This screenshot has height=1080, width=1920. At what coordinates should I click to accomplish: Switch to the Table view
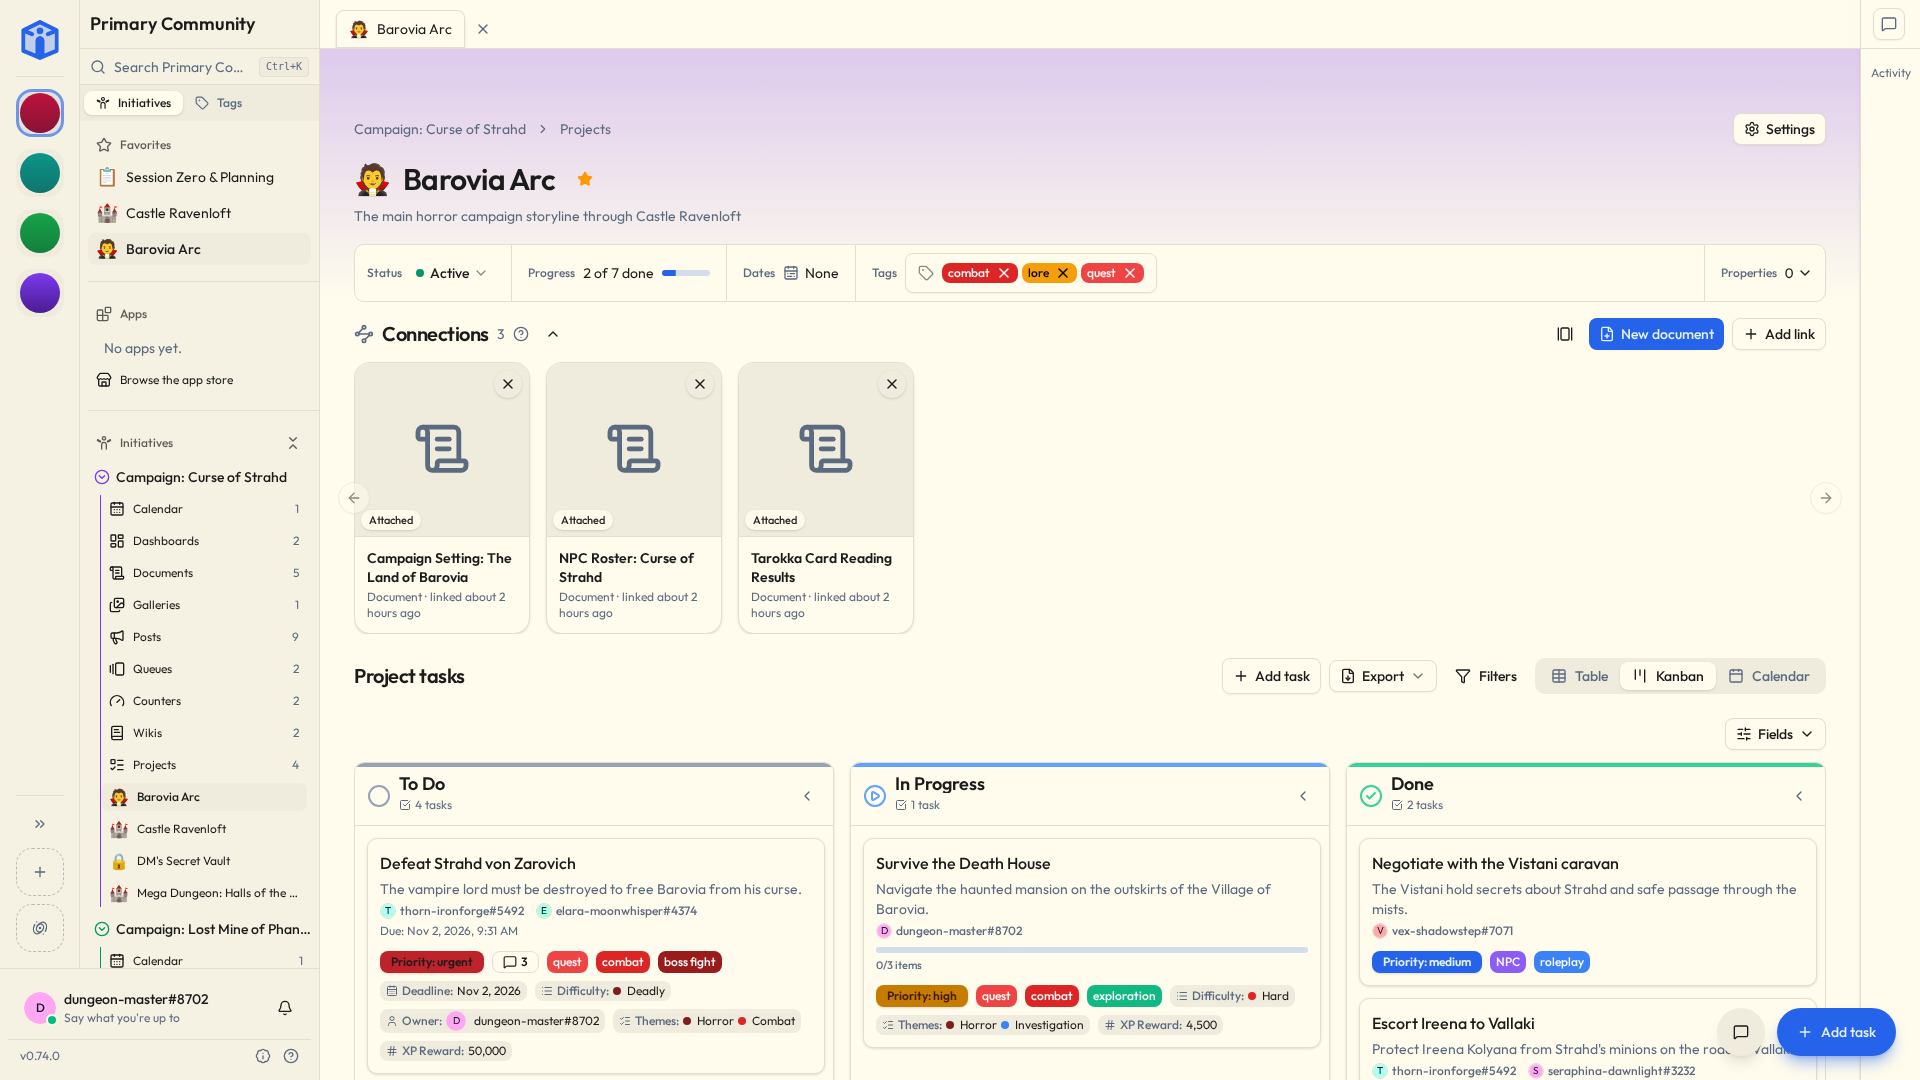click(x=1580, y=676)
